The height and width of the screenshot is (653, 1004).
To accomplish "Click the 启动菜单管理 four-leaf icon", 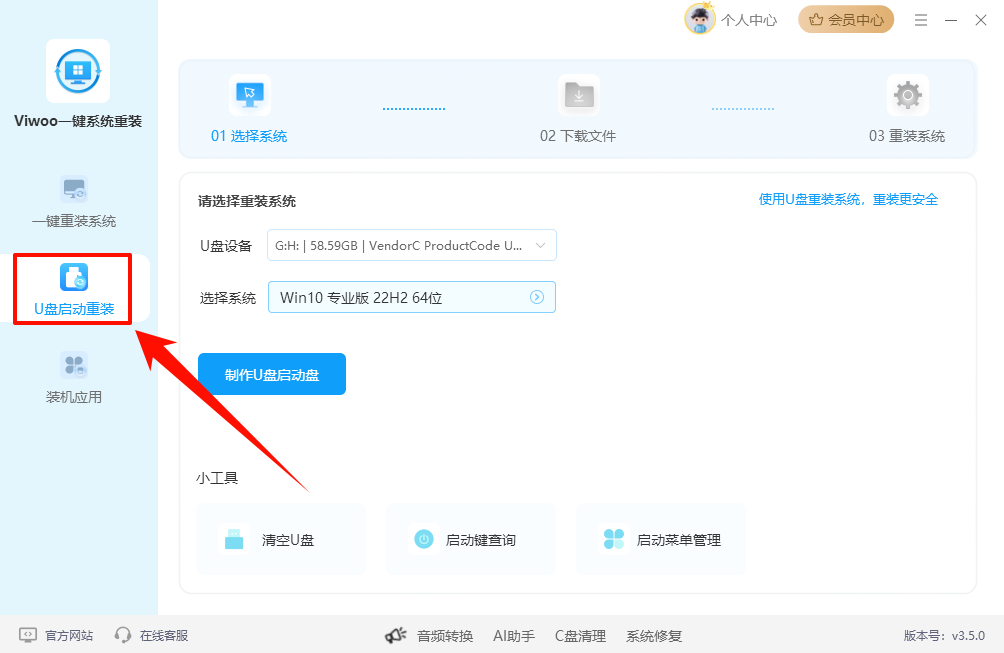I will pyautogui.click(x=614, y=539).
